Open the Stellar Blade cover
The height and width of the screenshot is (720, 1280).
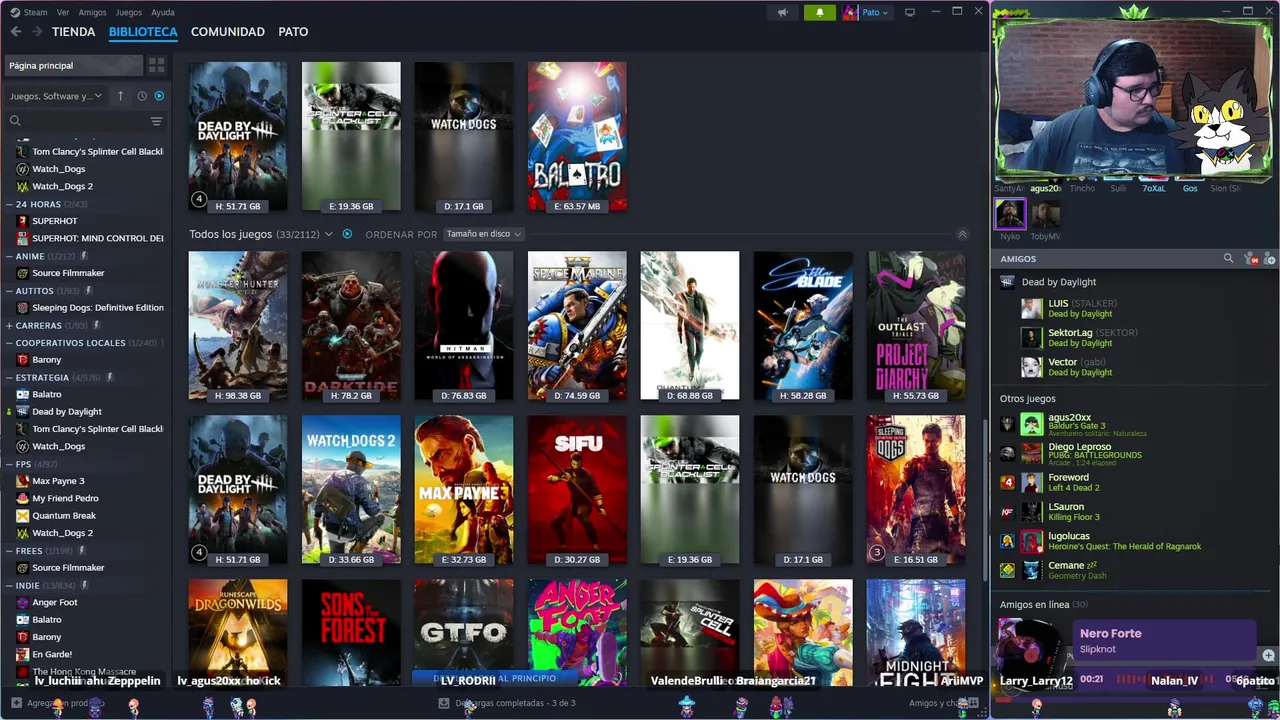pyautogui.click(x=803, y=325)
